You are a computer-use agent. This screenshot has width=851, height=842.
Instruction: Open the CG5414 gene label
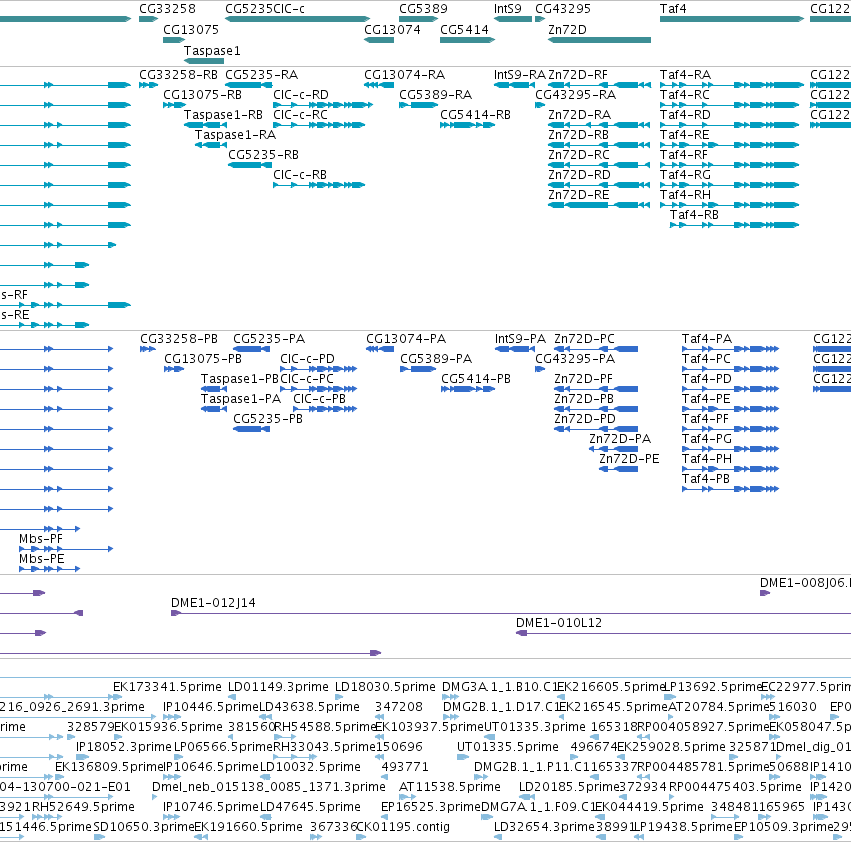click(x=464, y=30)
